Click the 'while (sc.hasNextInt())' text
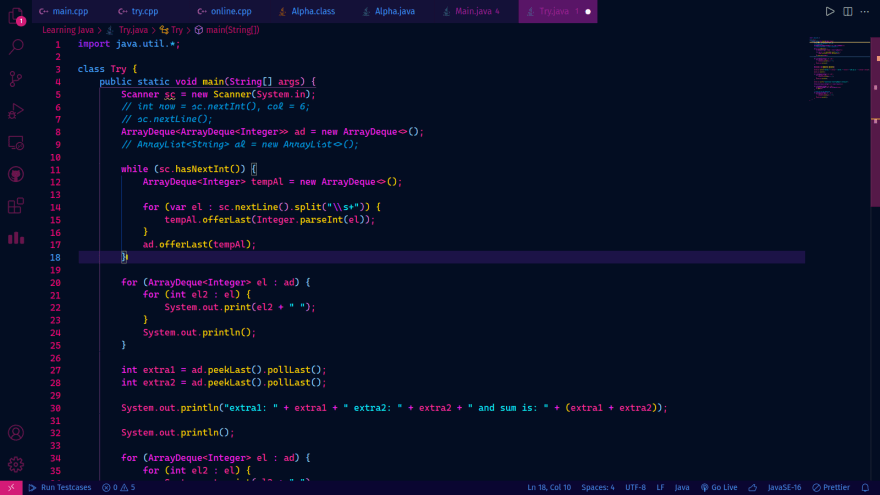Viewport: 880px width, 495px height. (x=183, y=169)
